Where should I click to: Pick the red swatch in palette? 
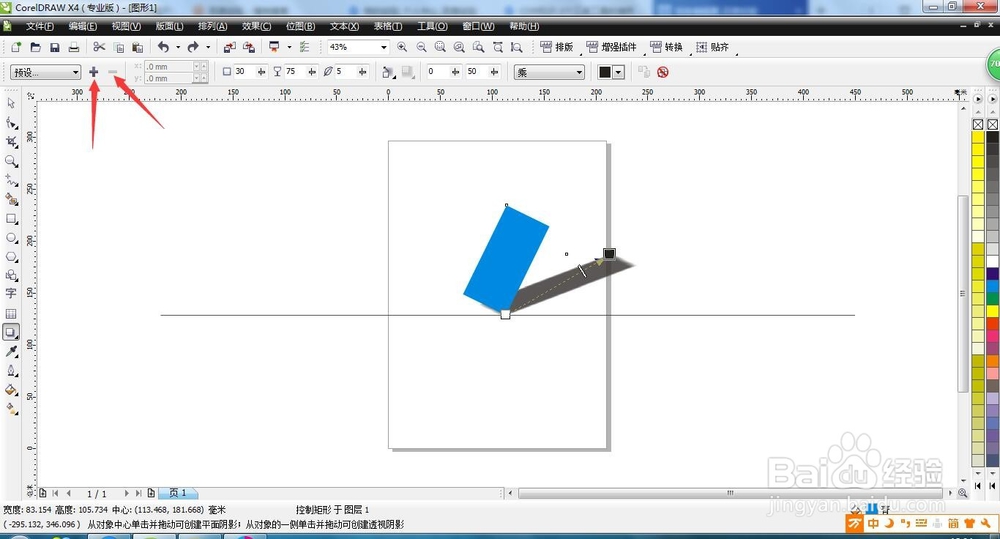click(x=993, y=324)
